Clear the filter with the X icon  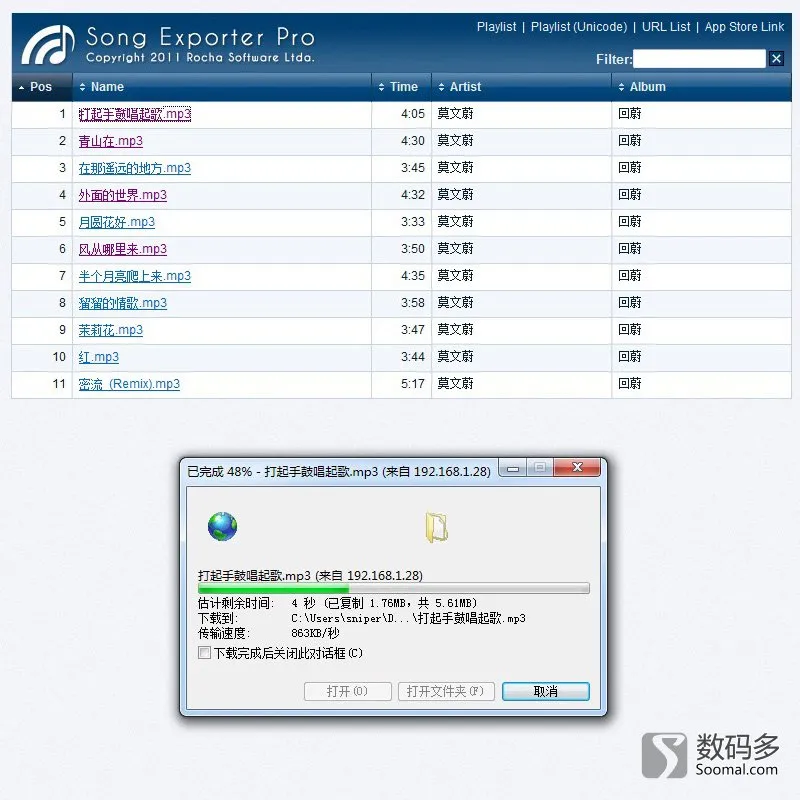tap(776, 59)
